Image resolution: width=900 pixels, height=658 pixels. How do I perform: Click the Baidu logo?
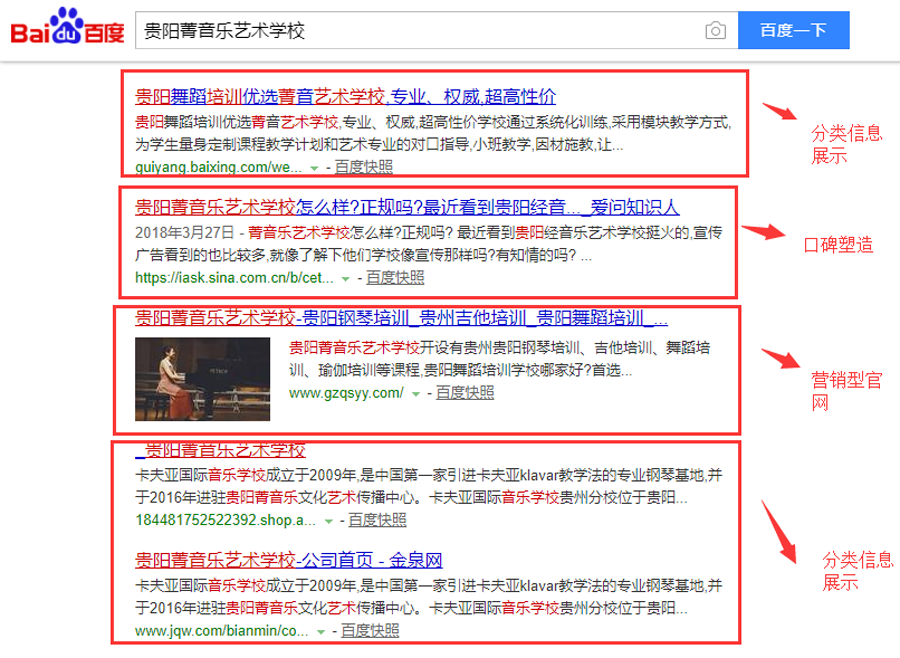(67, 26)
